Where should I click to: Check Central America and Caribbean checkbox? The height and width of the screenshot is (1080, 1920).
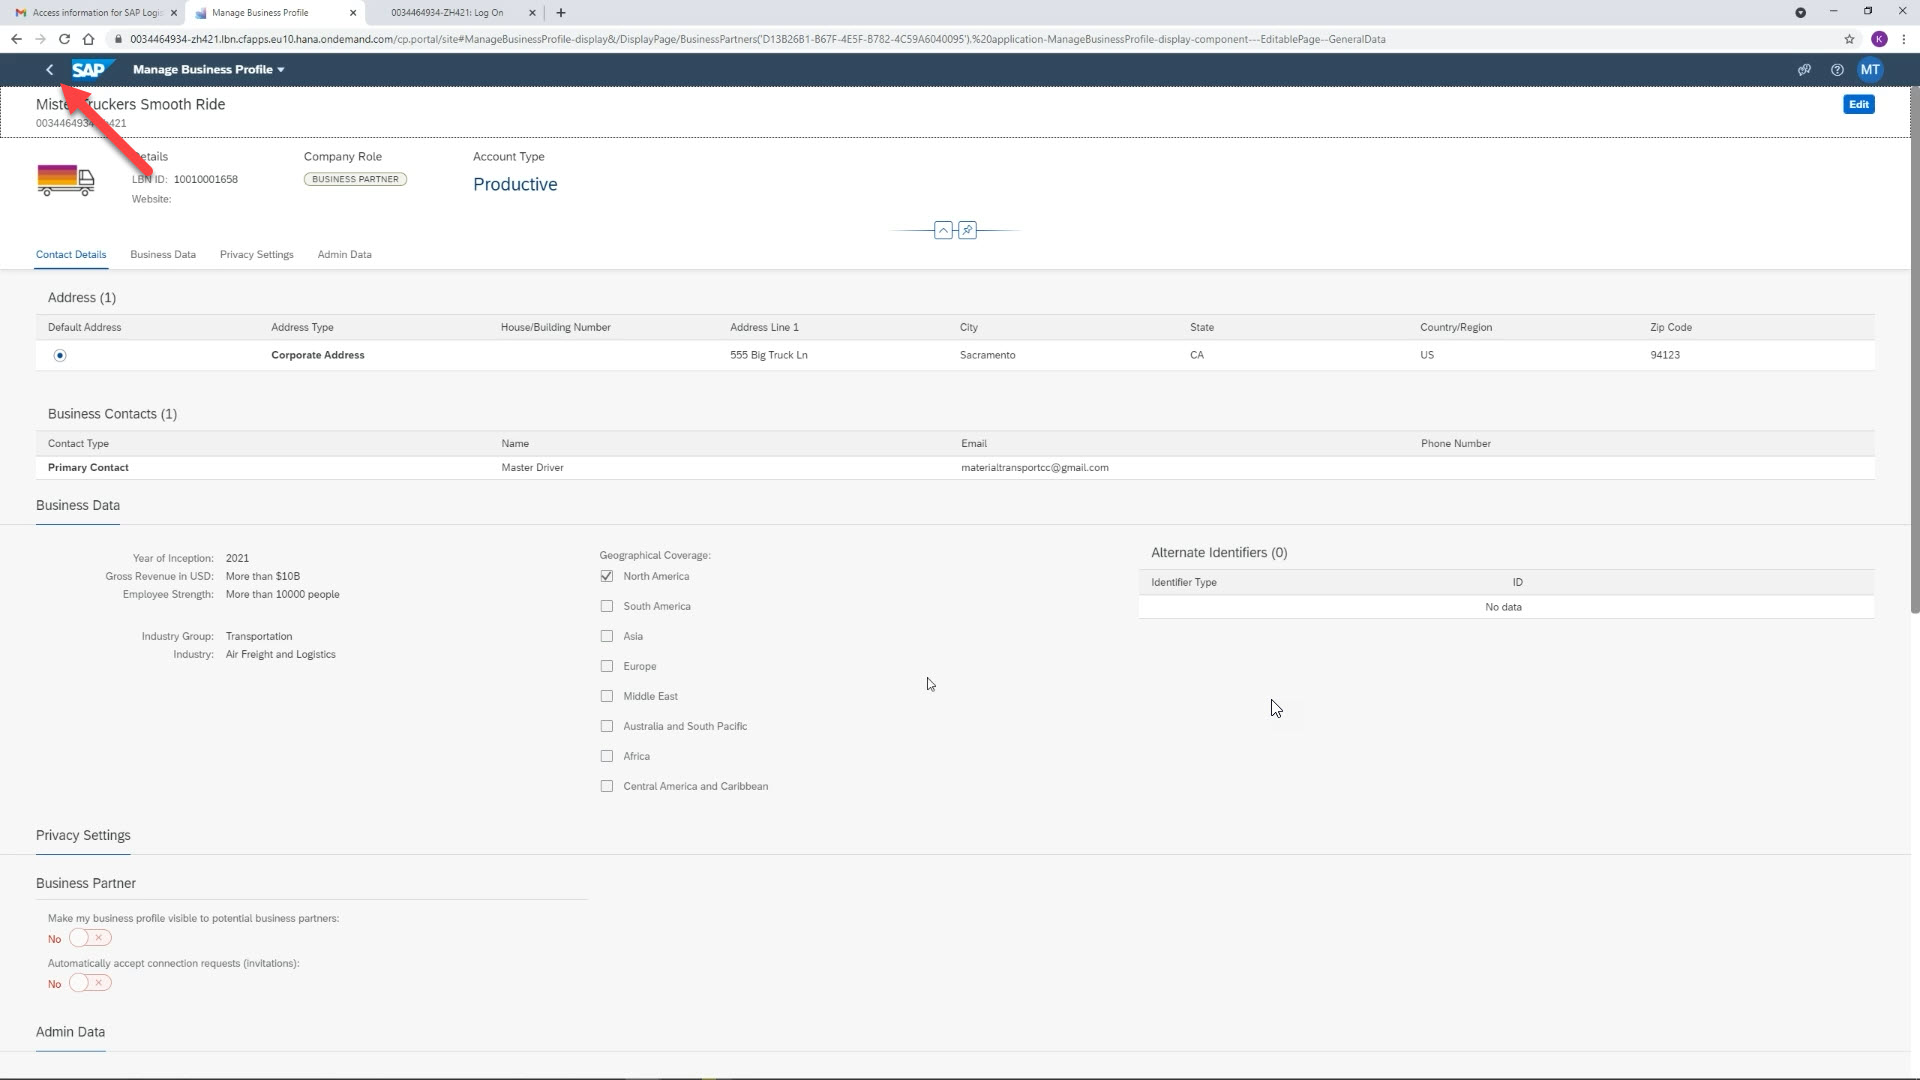click(607, 787)
